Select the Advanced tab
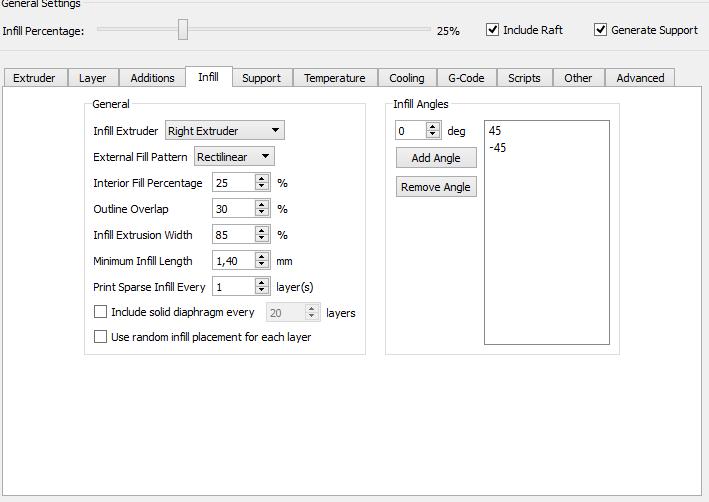709x502 pixels. tap(640, 78)
